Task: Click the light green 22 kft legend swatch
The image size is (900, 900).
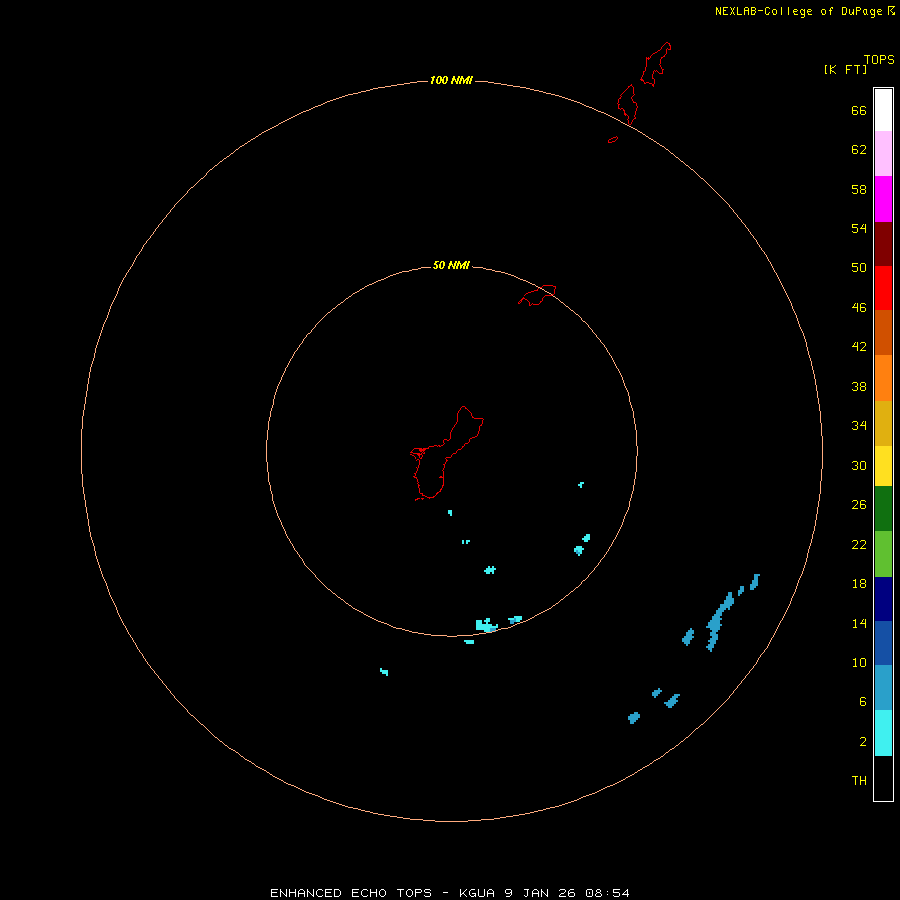Action: (x=883, y=554)
